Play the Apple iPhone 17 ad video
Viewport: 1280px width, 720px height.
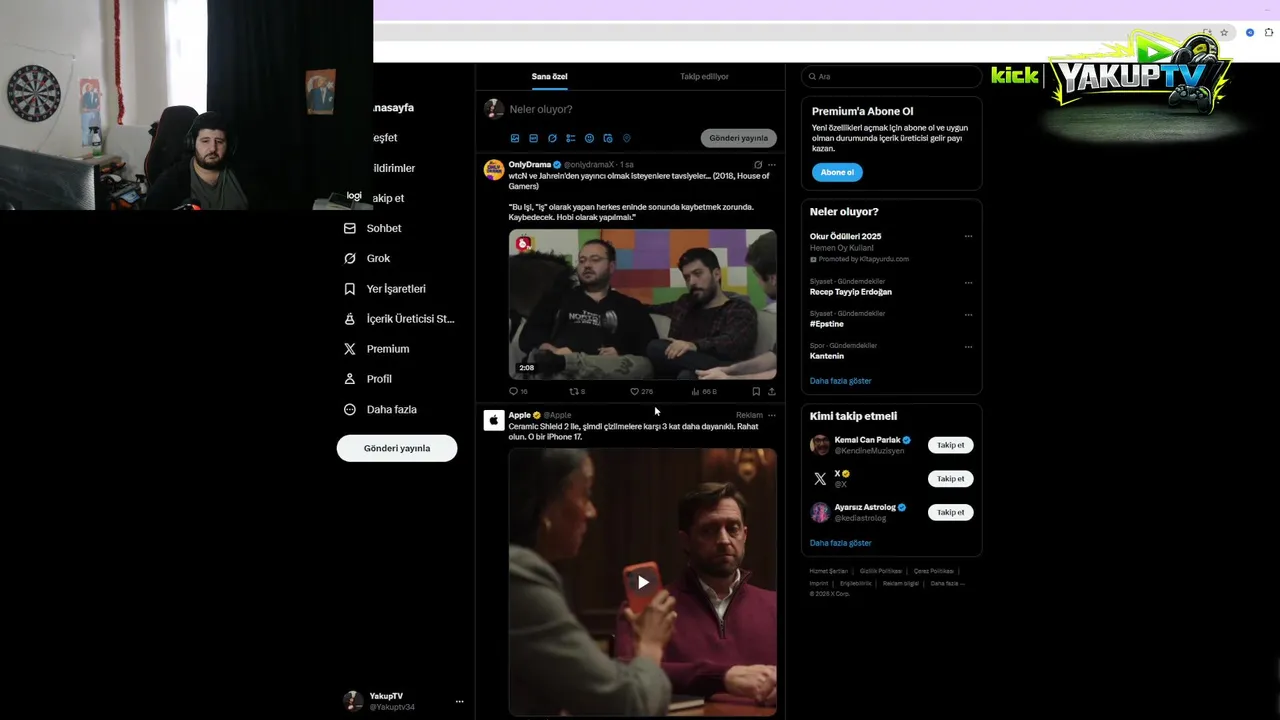(x=643, y=582)
